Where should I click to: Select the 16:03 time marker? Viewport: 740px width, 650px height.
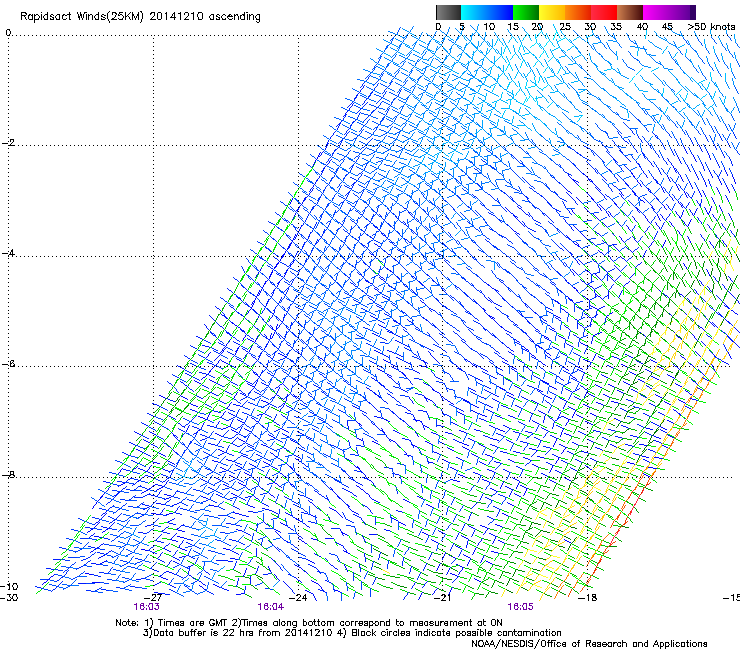146,607
